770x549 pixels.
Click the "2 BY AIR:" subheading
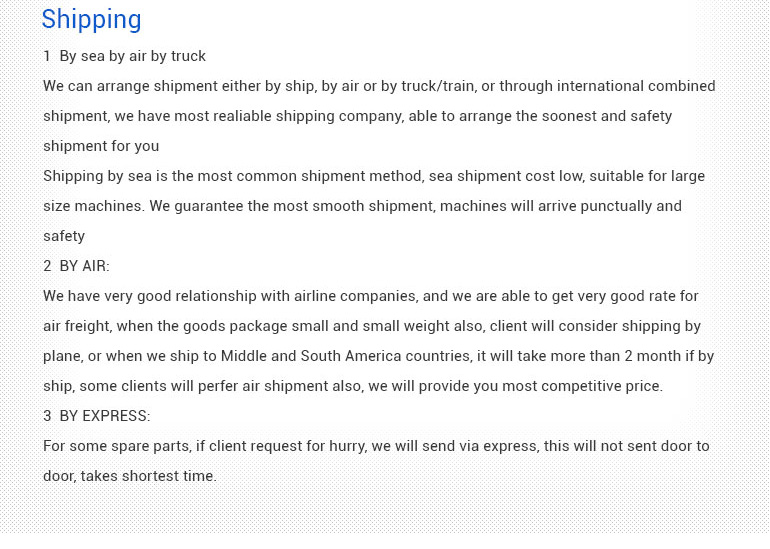(x=76, y=266)
